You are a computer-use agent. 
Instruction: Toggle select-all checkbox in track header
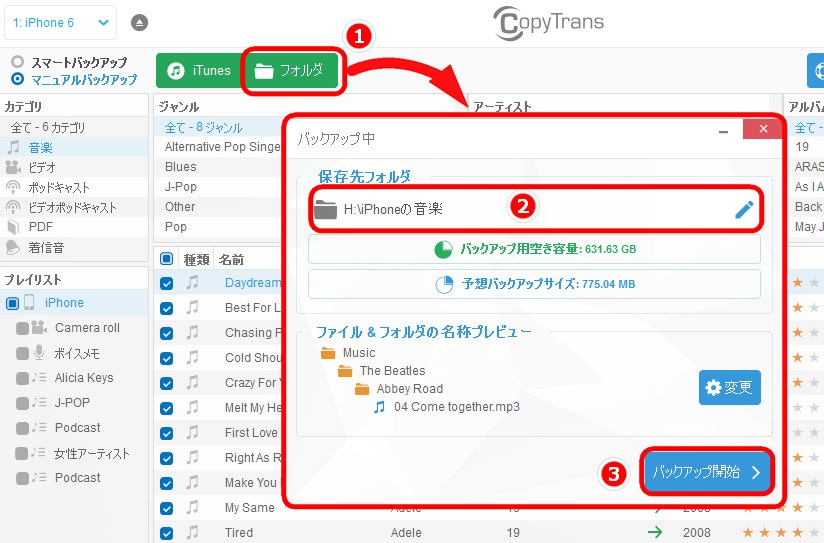point(167,259)
